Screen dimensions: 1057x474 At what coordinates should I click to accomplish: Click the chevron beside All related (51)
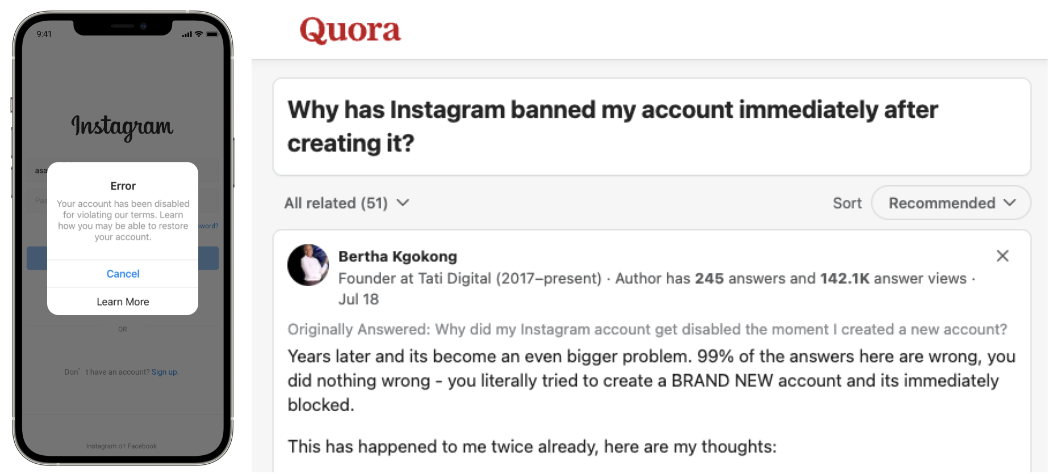[x=403, y=203]
